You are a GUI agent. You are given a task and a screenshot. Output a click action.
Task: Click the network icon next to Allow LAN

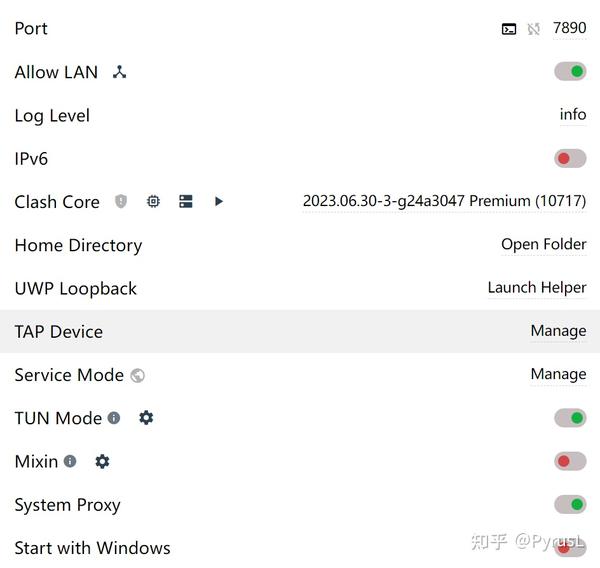(120, 72)
